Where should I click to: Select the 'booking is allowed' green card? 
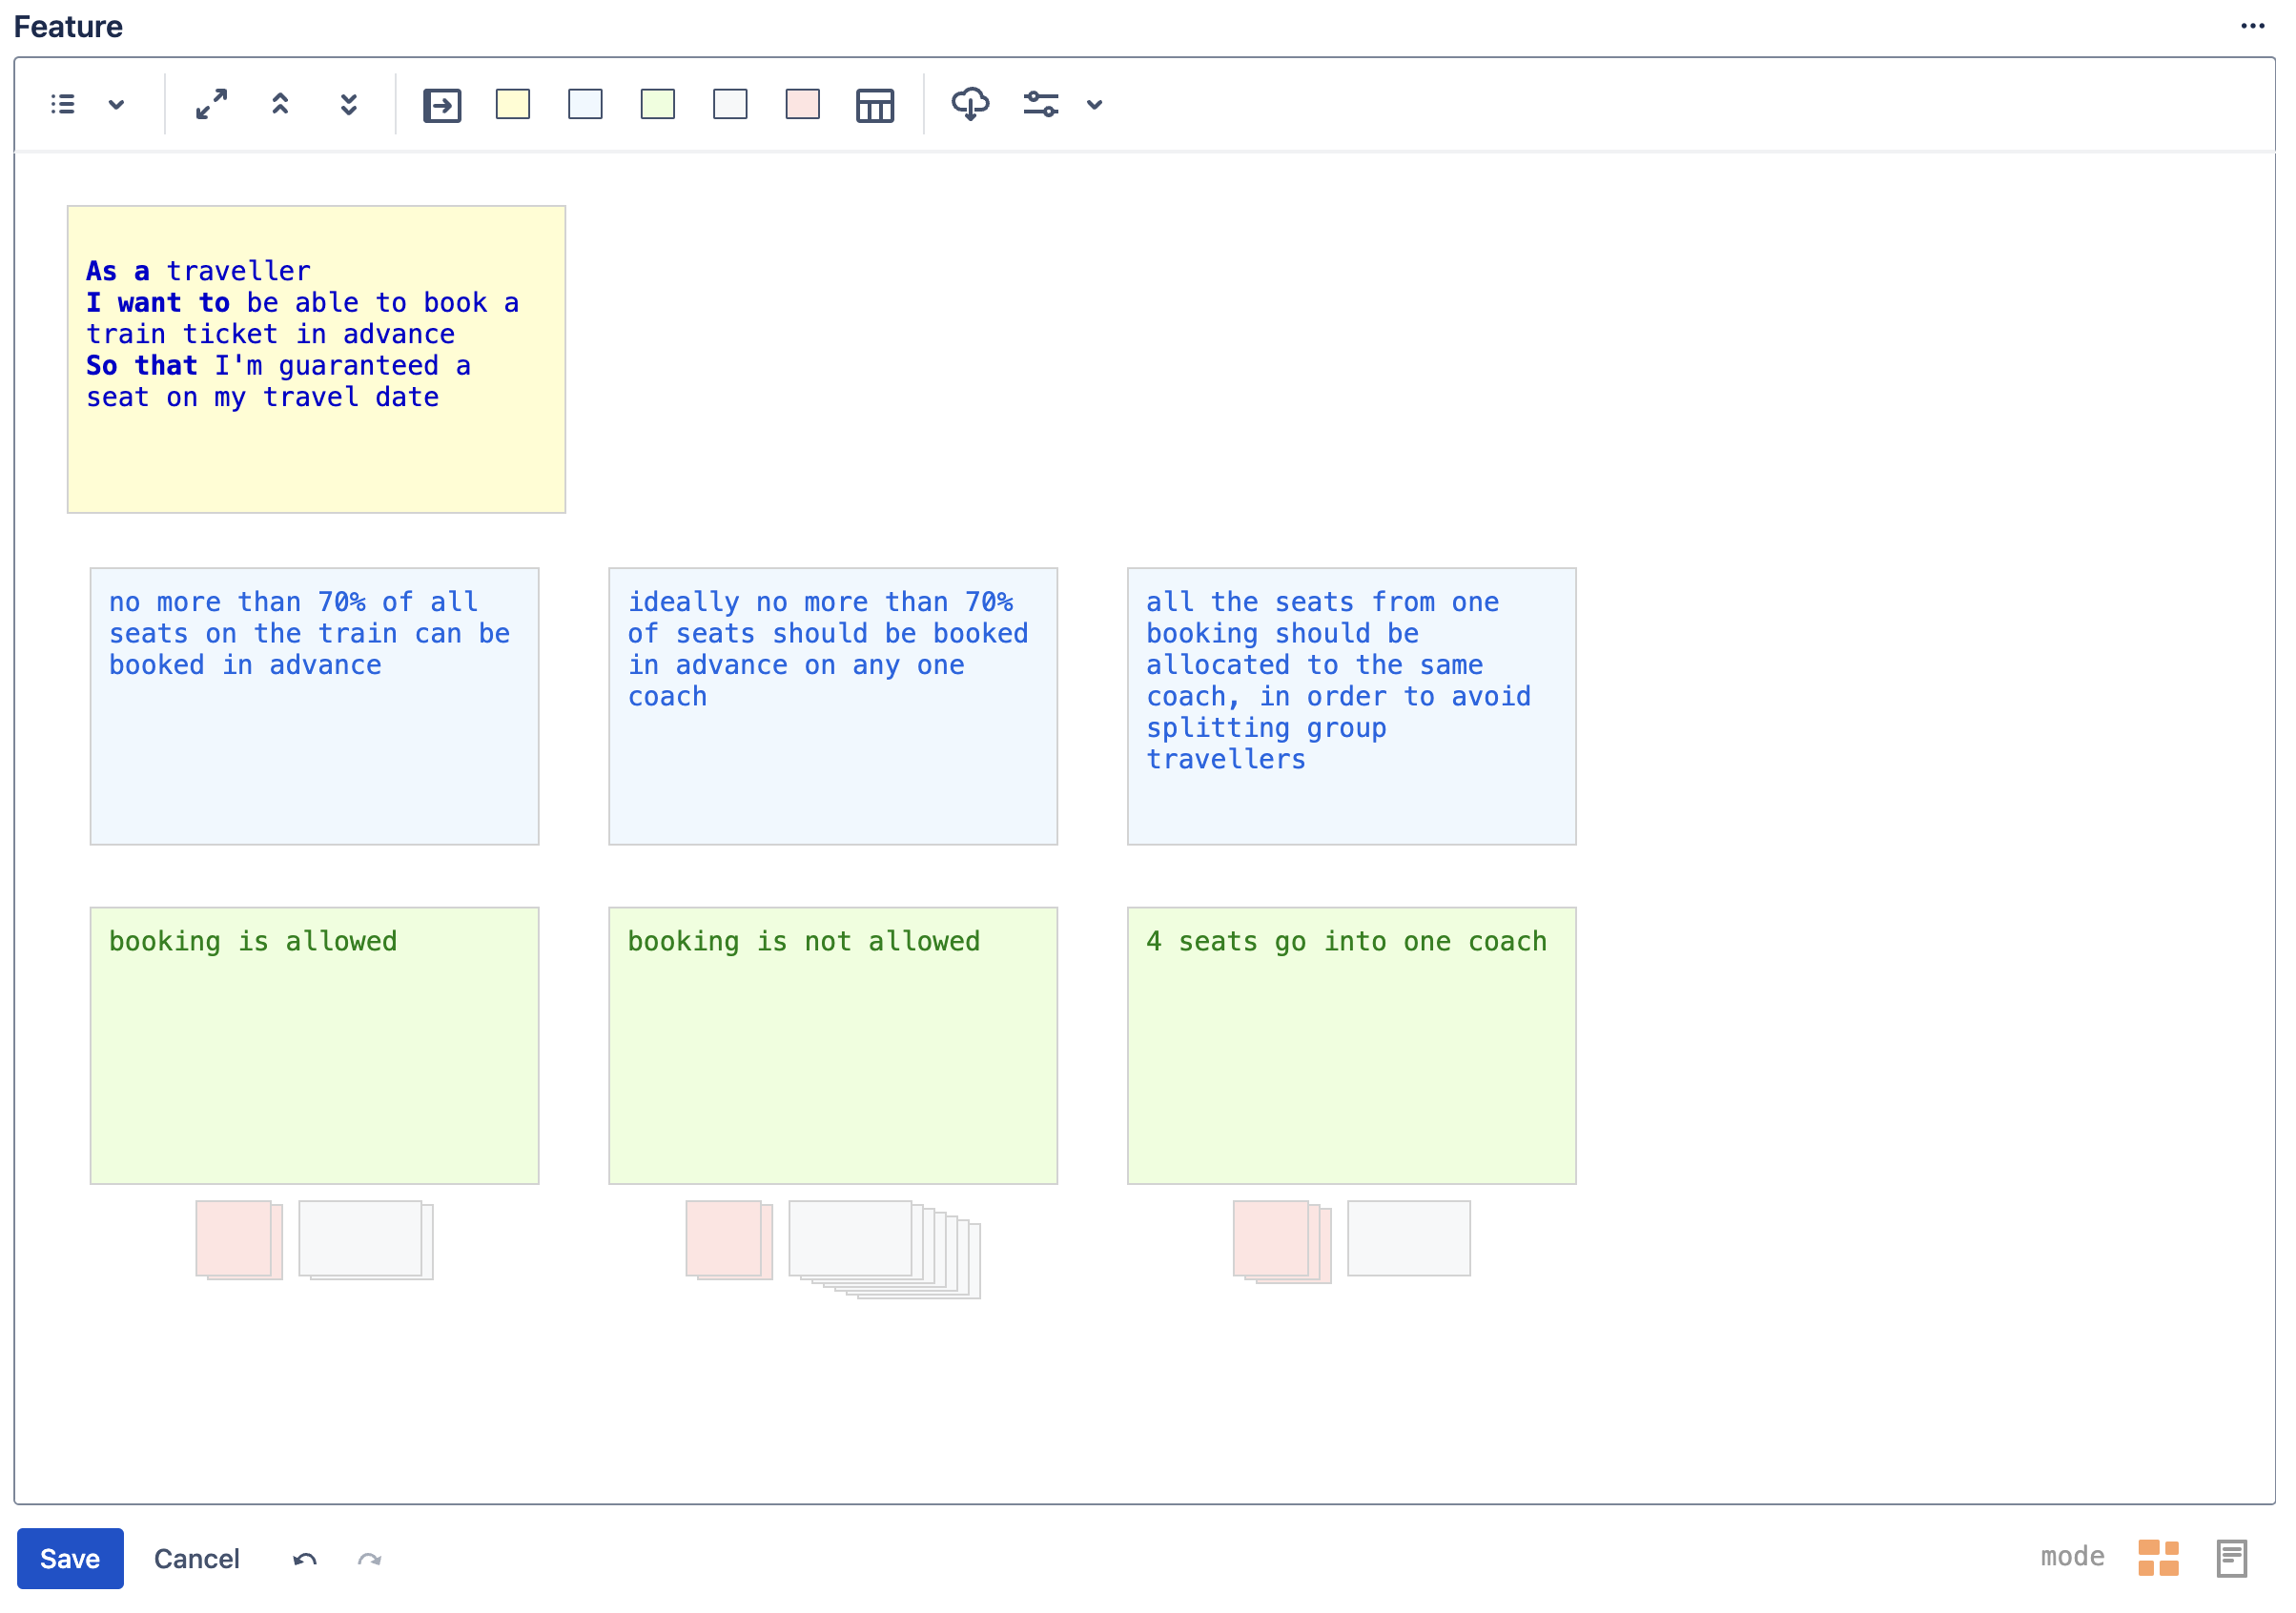(x=314, y=1046)
